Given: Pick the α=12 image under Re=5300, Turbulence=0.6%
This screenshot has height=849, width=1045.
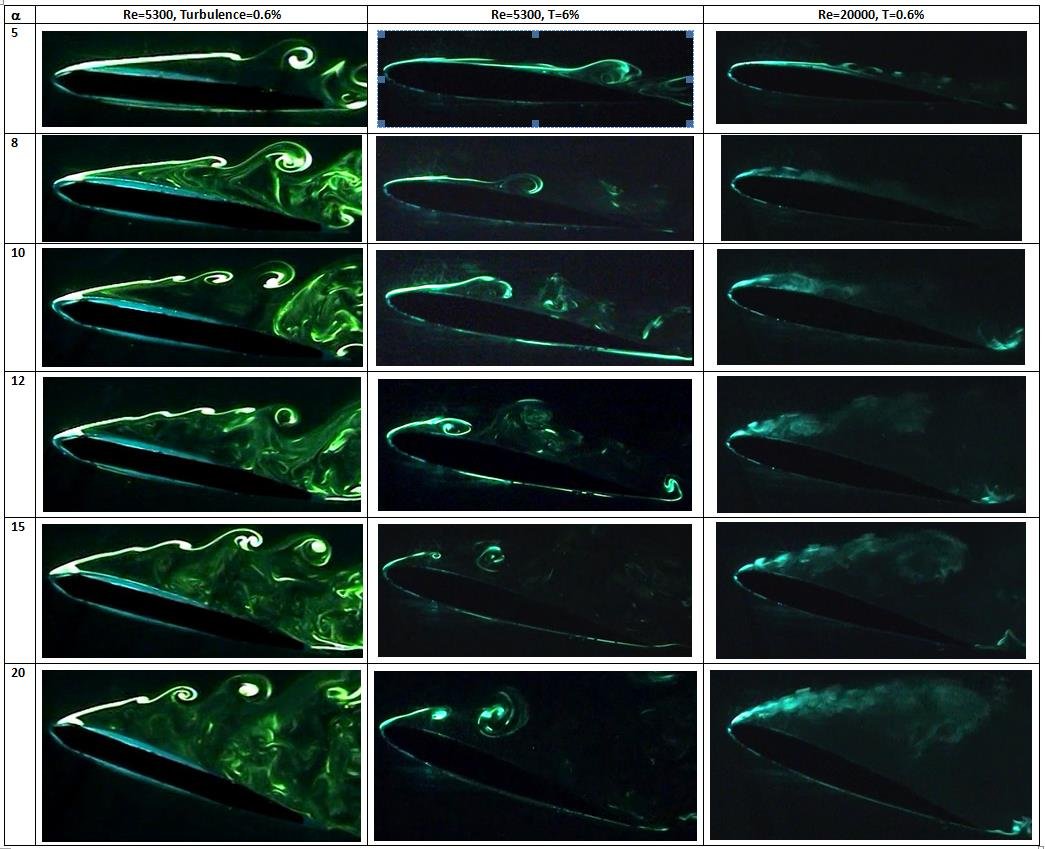Looking at the screenshot, I should pos(202,444).
